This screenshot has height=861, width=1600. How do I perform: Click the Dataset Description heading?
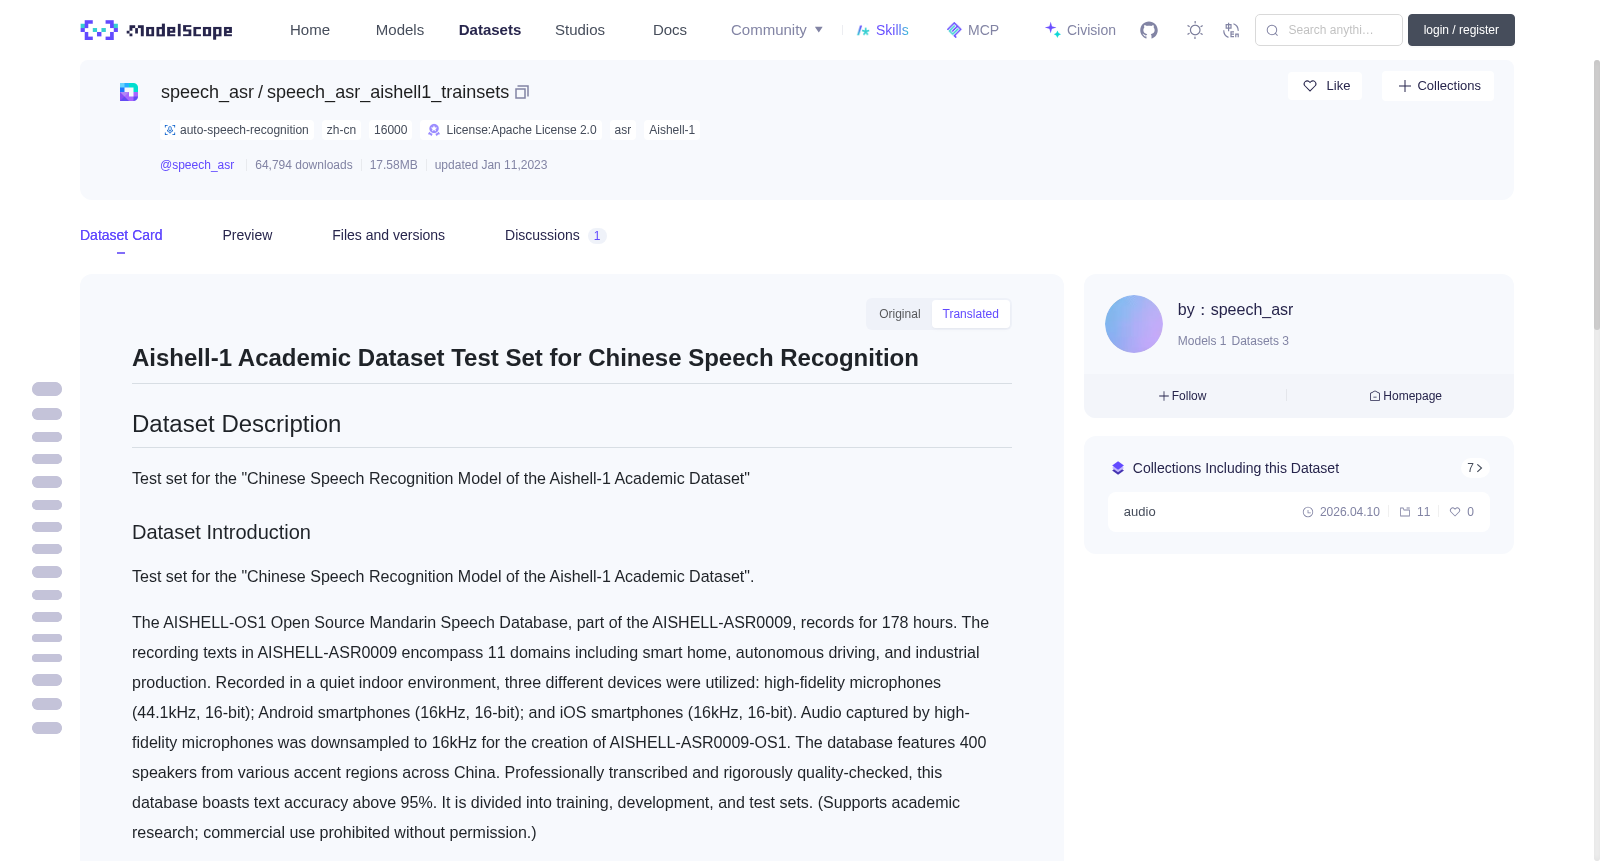(237, 424)
